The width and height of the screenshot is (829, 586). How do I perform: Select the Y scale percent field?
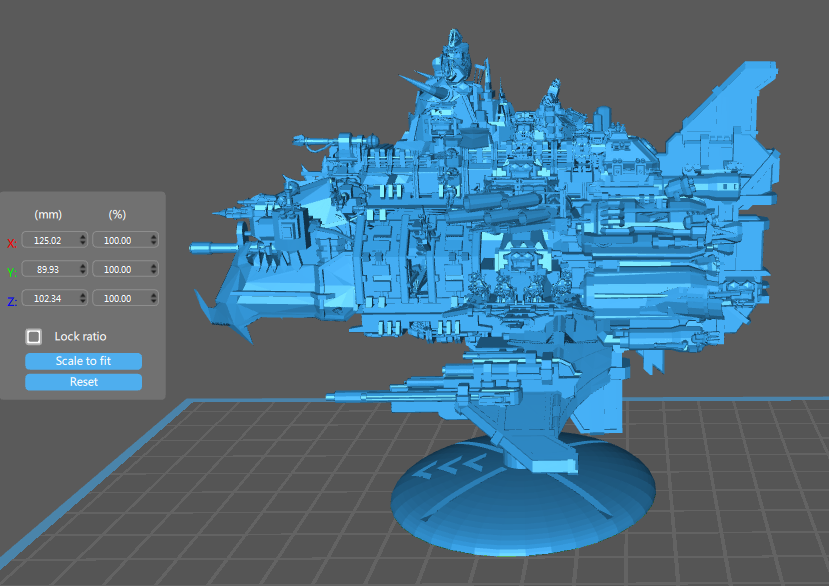[x=125, y=269]
